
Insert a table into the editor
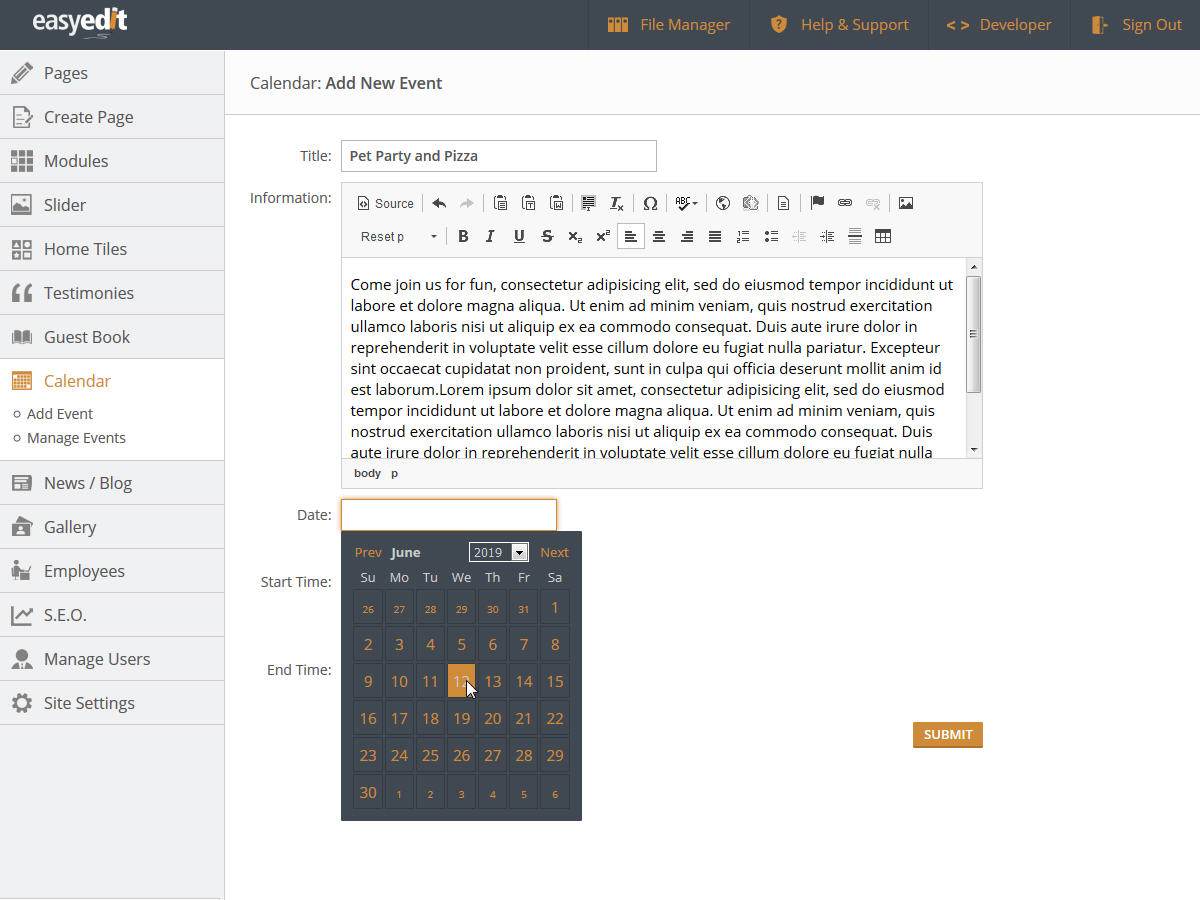point(883,237)
